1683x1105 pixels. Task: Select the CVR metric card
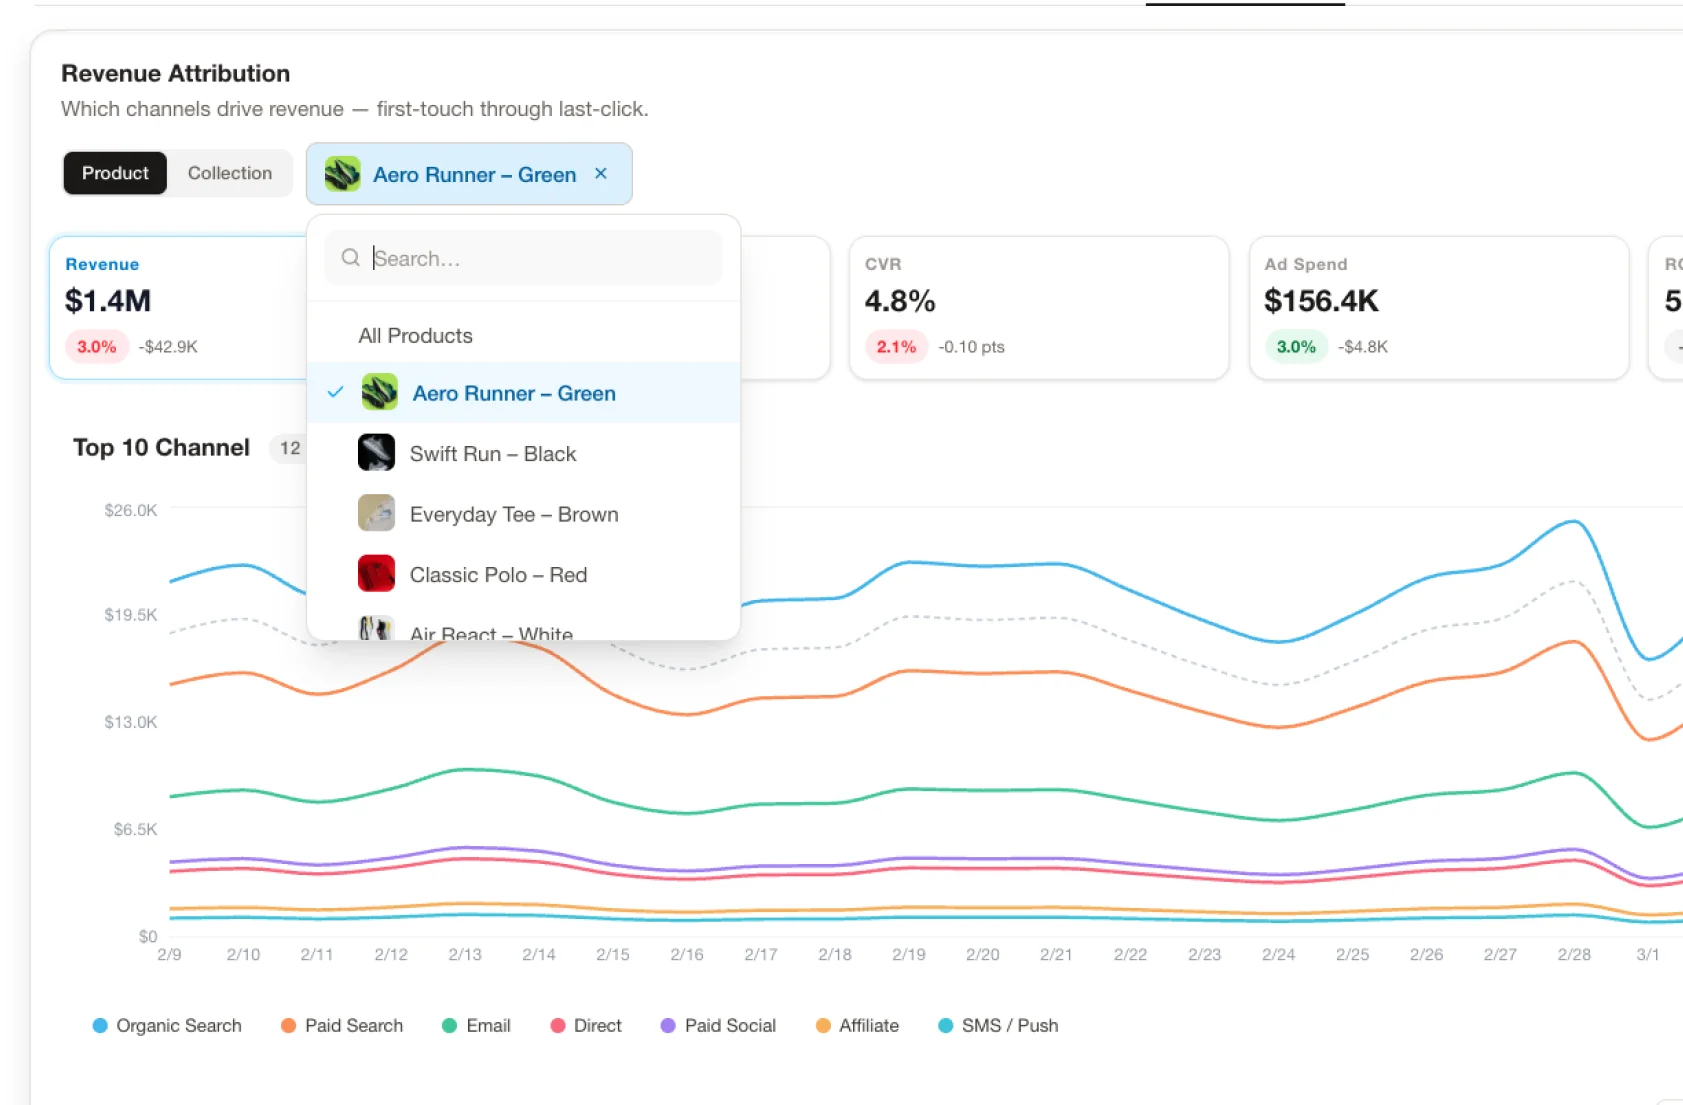pos(1039,308)
